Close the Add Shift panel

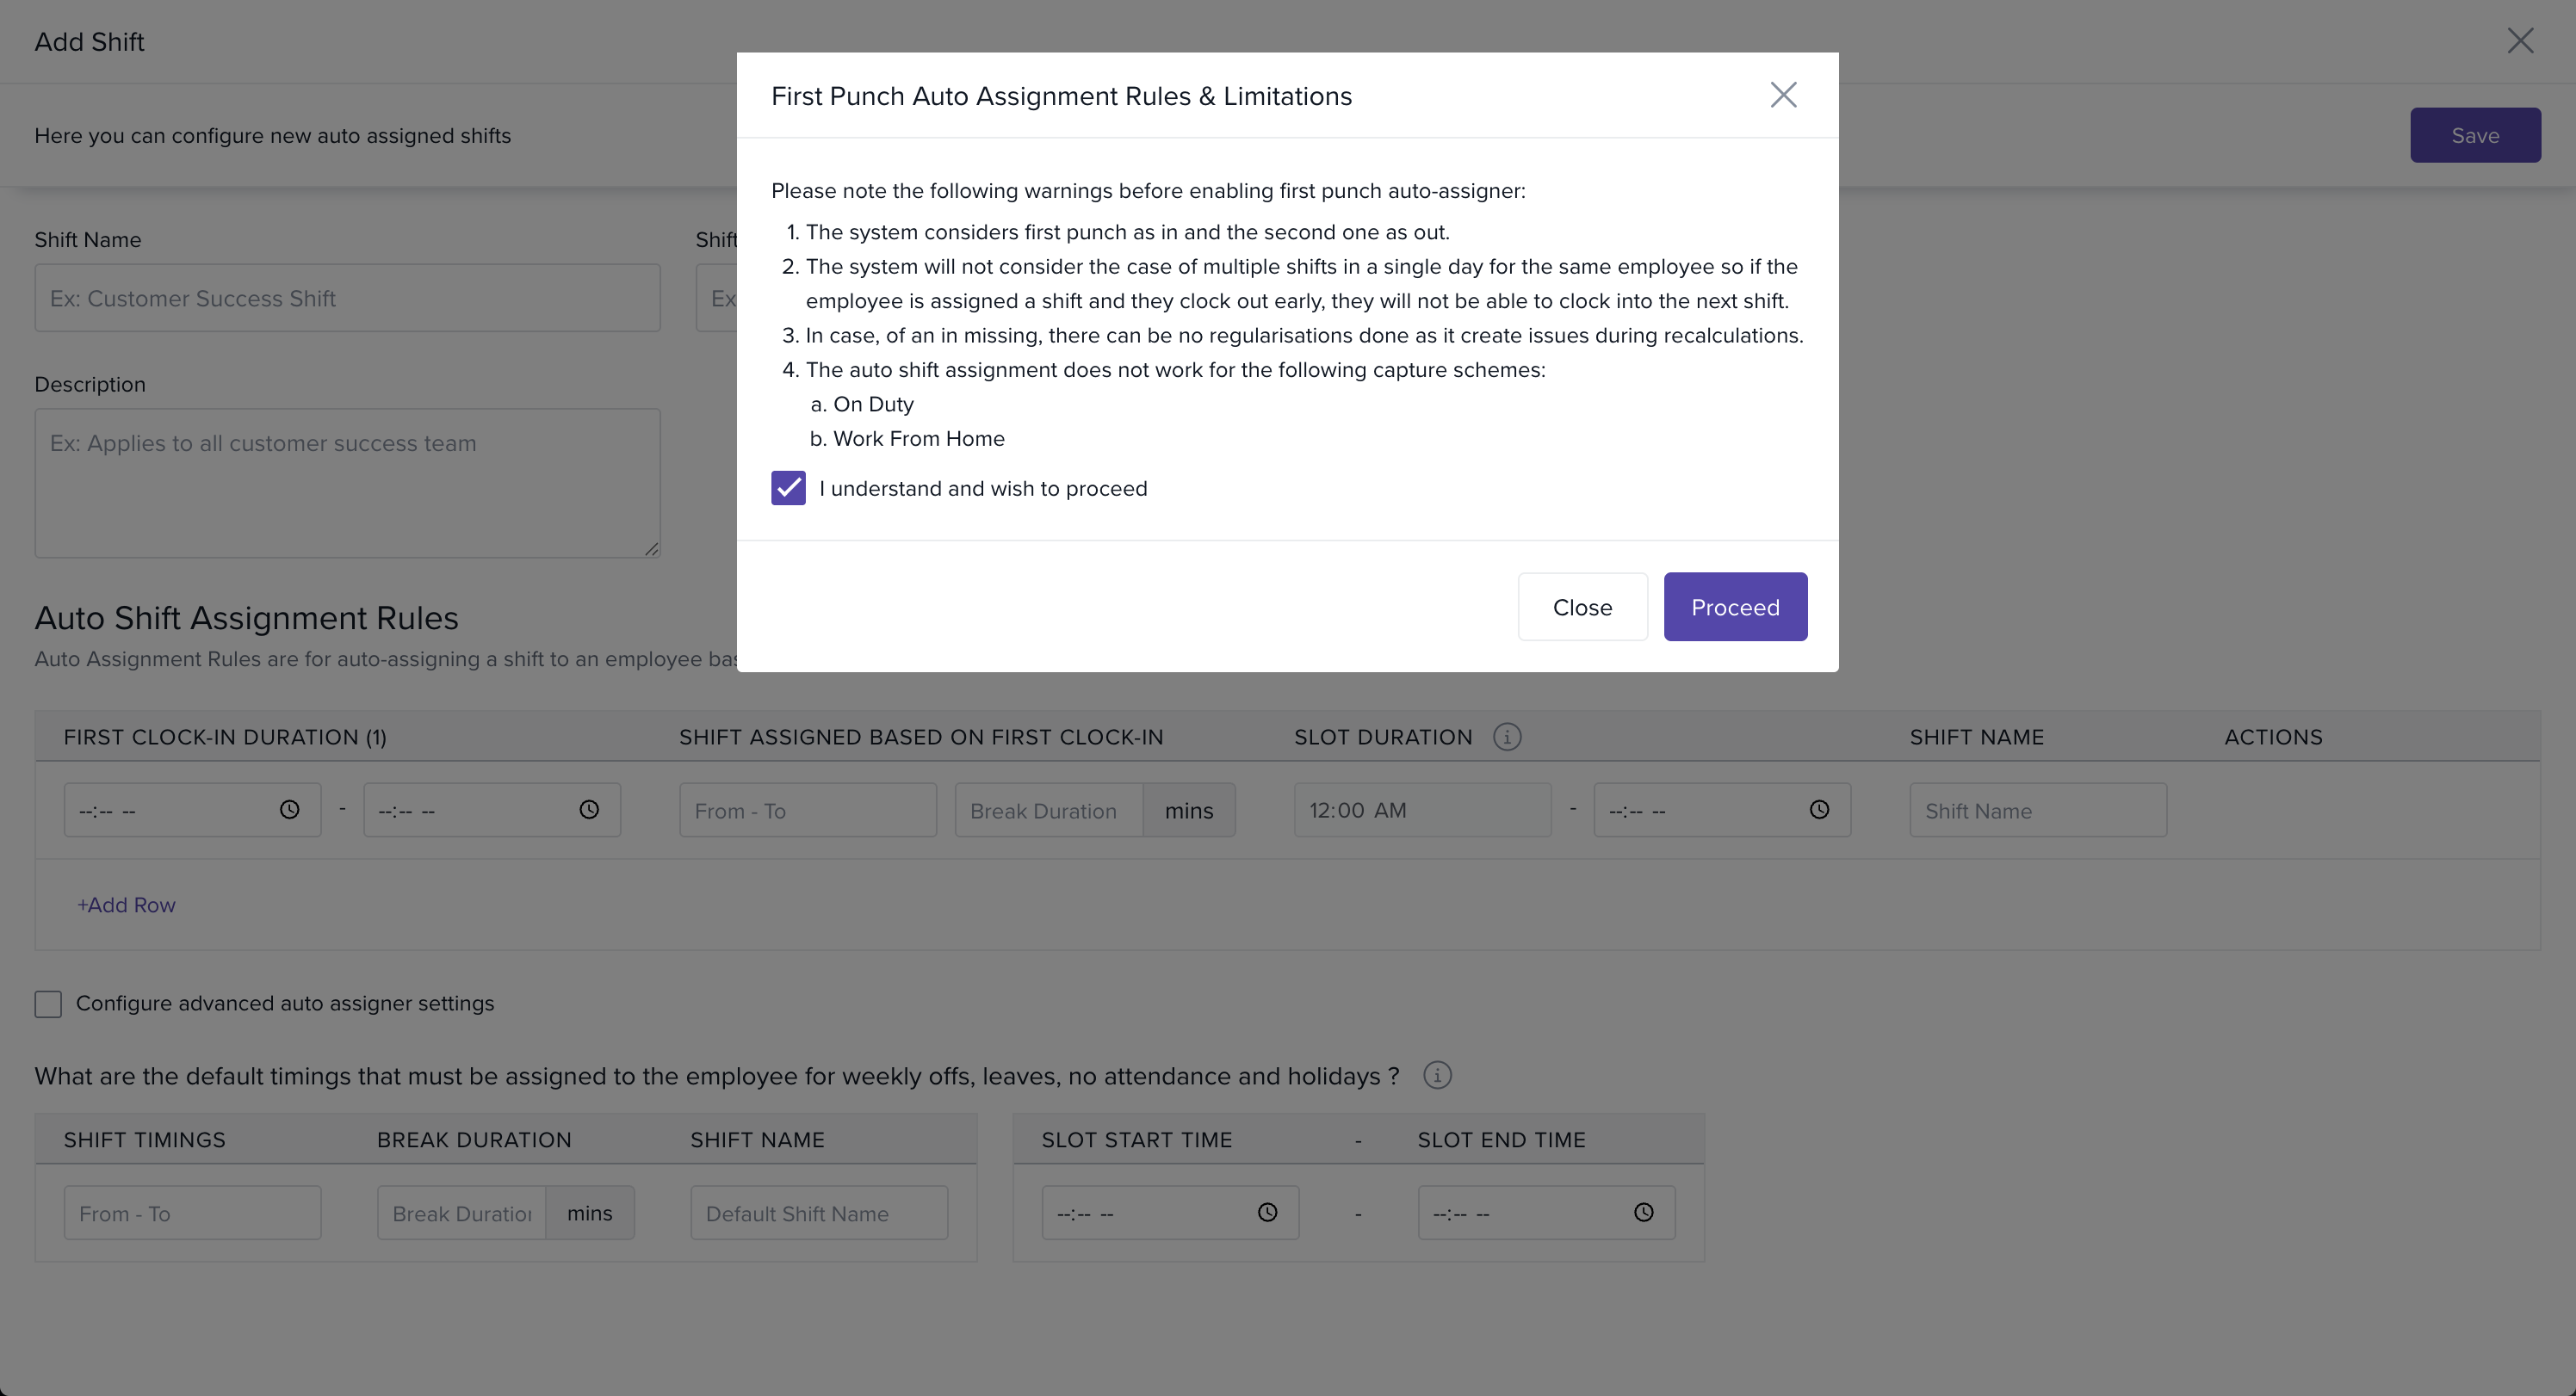2520,41
